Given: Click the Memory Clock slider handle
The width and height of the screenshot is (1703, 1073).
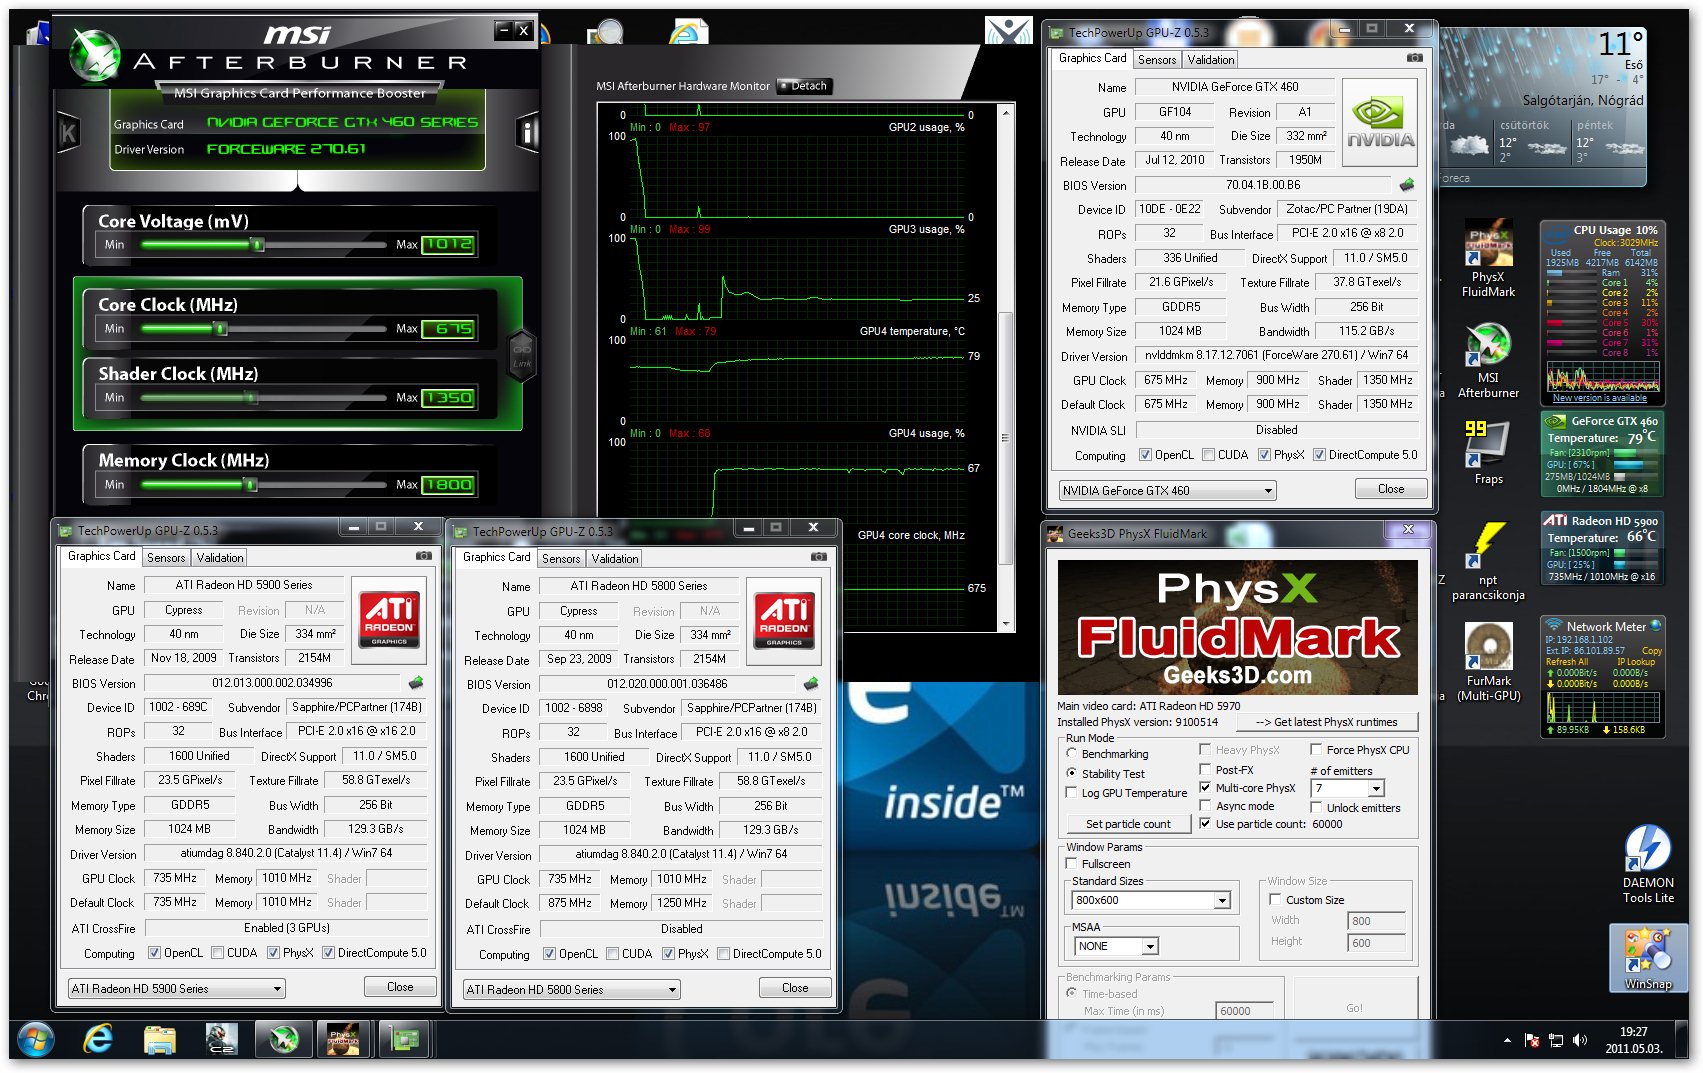Looking at the screenshot, I should coord(251,485).
